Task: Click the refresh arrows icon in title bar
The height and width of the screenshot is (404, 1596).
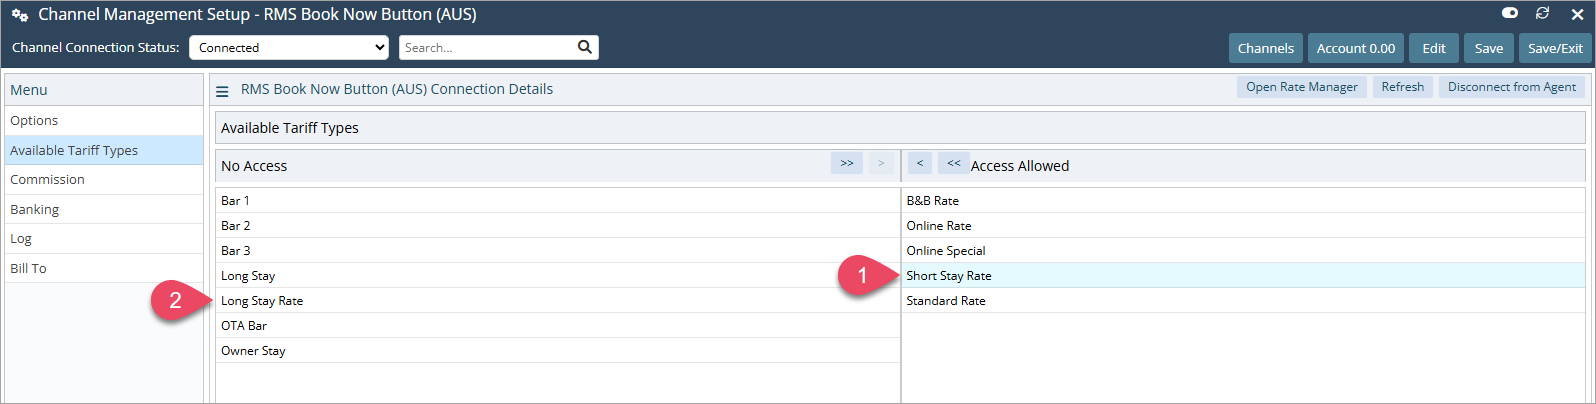Action: coord(1543,13)
